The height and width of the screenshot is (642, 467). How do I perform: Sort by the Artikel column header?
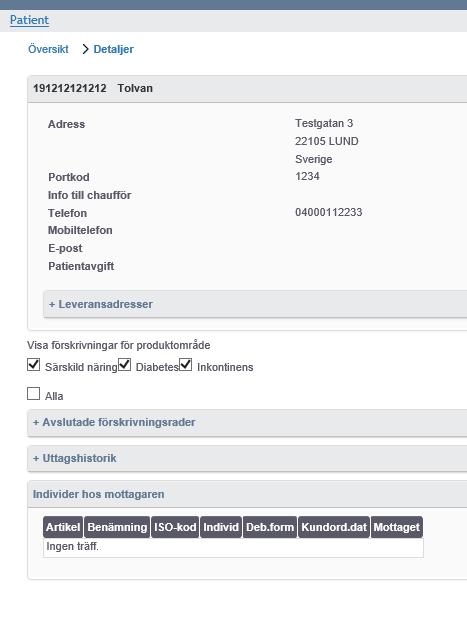tap(63, 527)
